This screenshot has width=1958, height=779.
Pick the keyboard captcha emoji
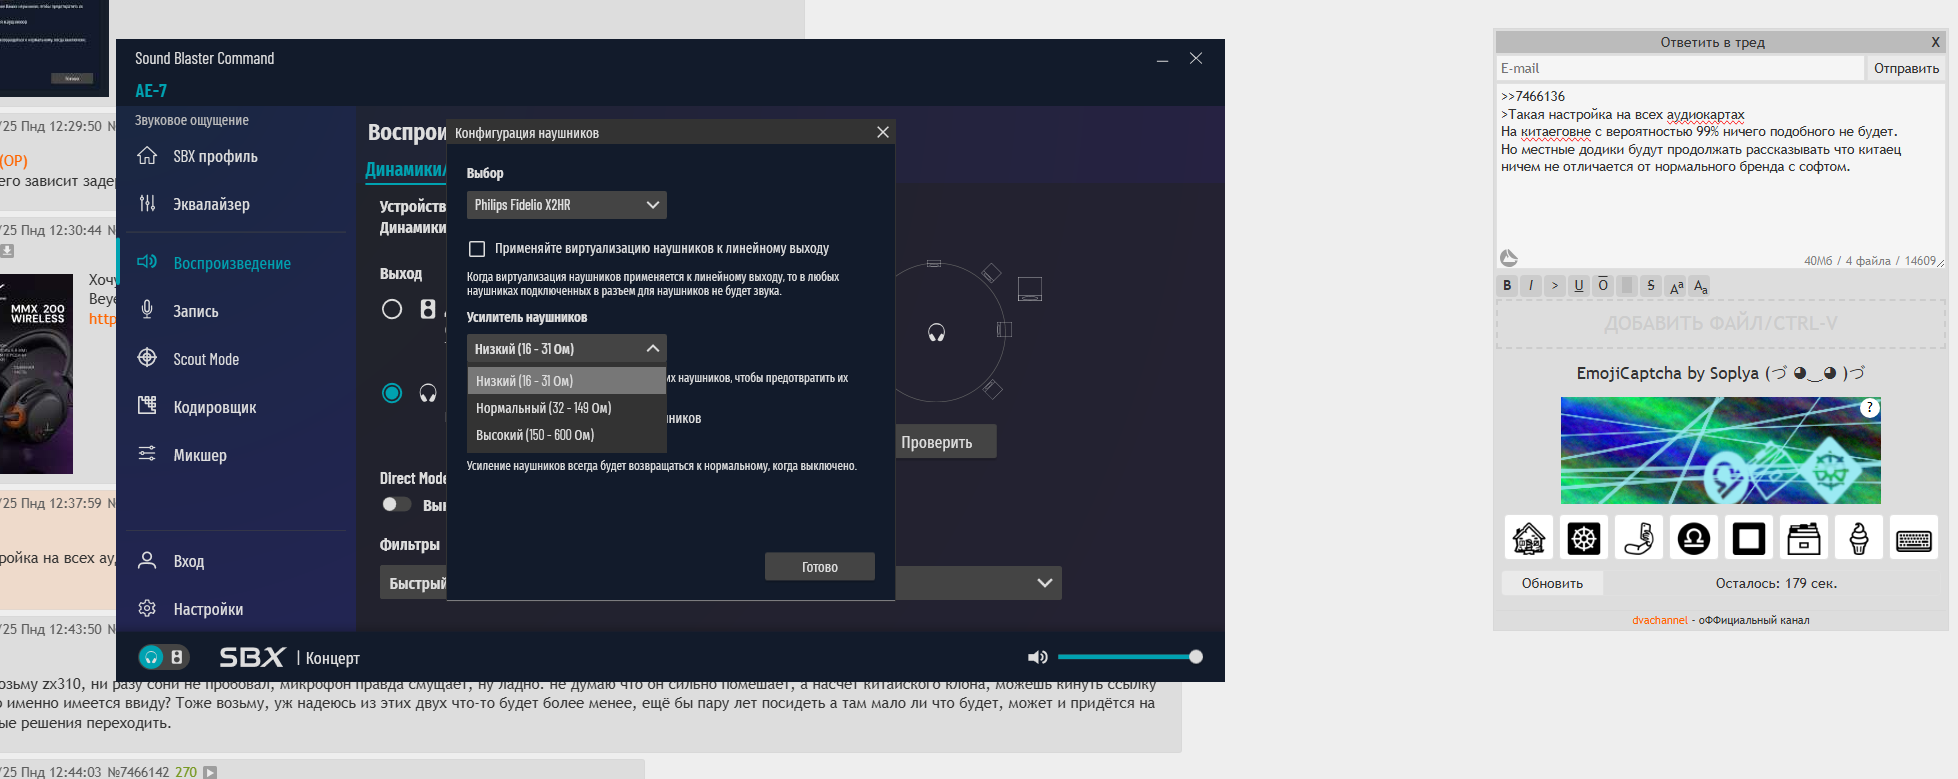pos(1914,539)
